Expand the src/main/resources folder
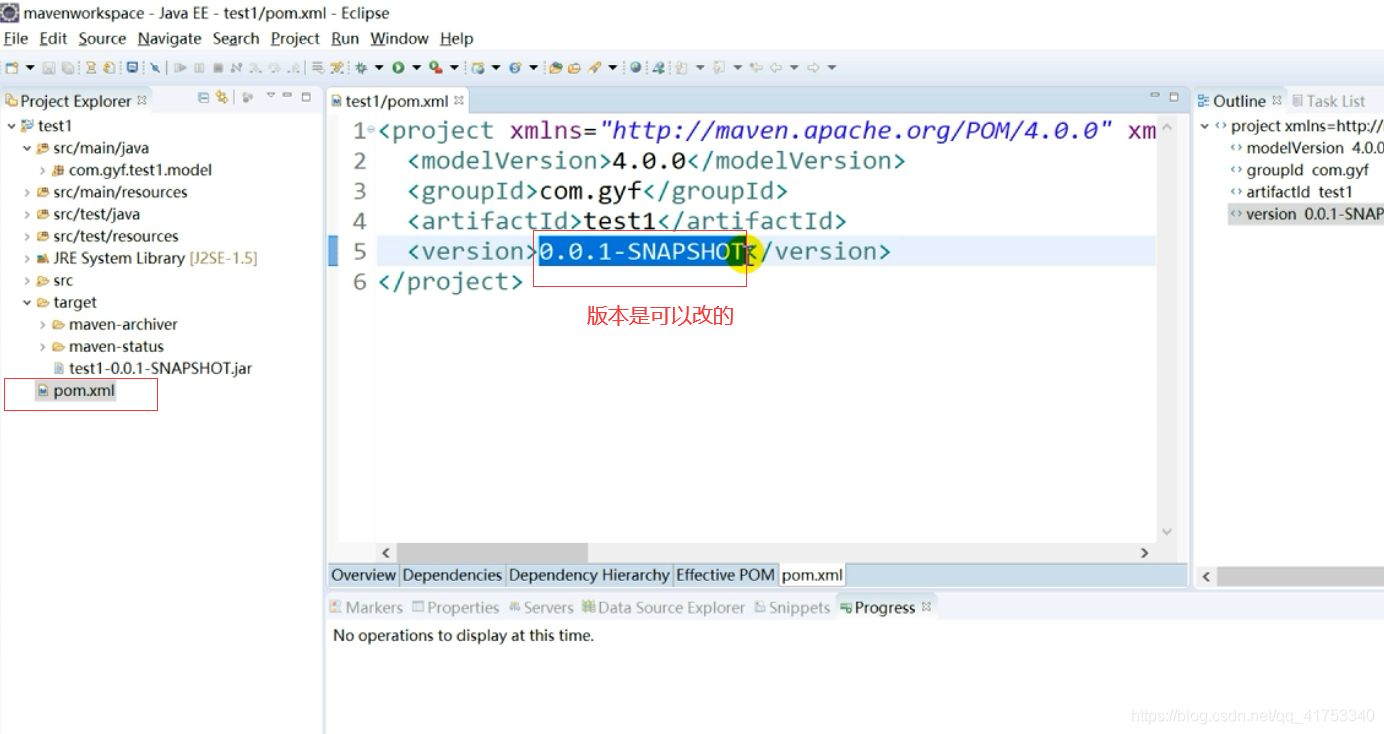 (27, 192)
